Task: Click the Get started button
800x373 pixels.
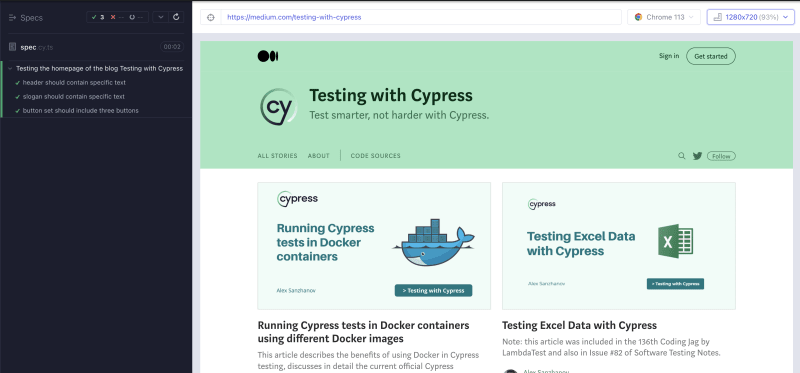Action: click(x=711, y=56)
